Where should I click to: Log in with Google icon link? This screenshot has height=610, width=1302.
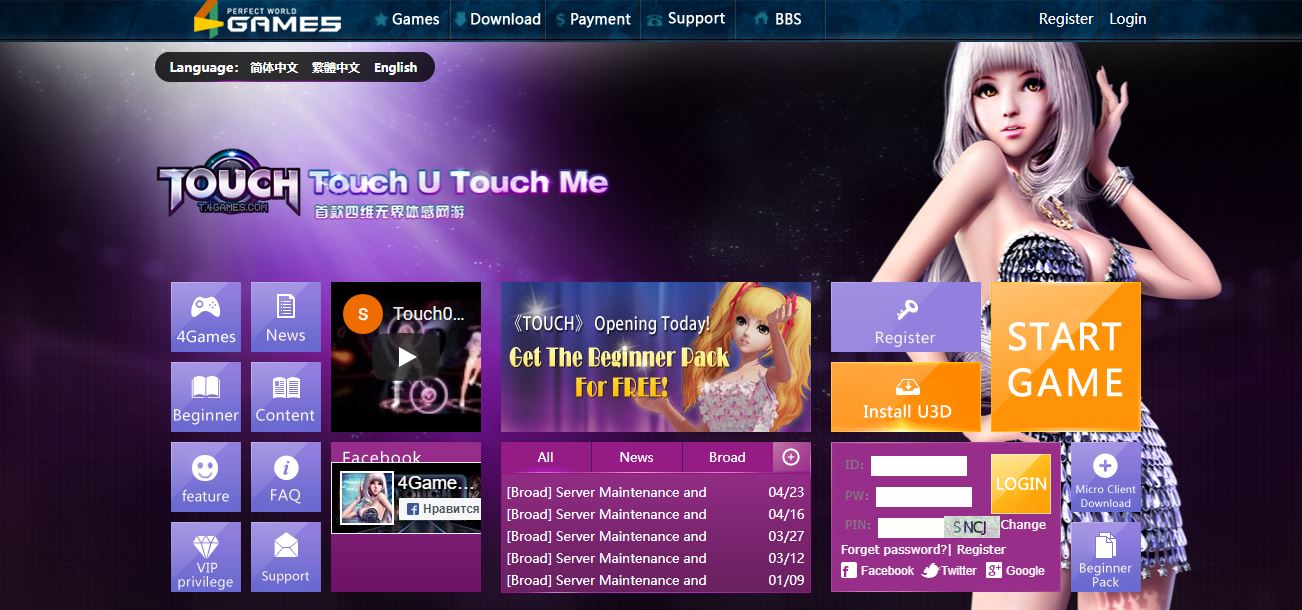point(1015,571)
